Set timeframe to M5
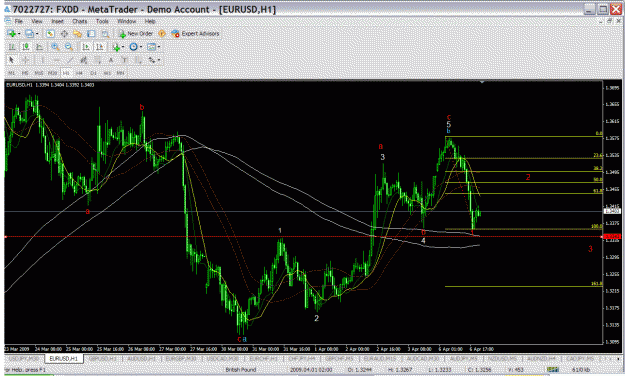625x376 pixels. point(25,73)
